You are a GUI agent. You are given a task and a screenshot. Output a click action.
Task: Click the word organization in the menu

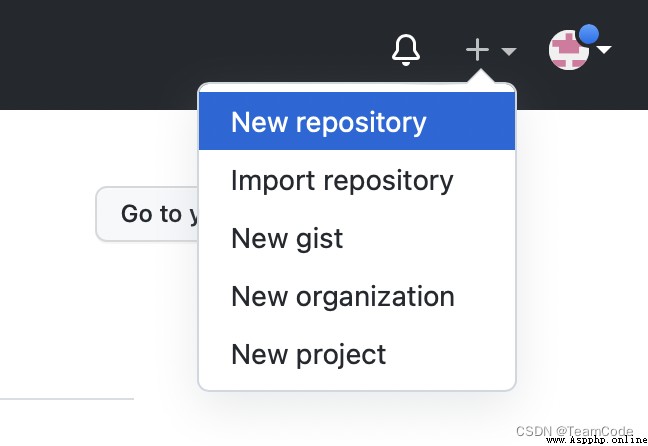pyautogui.click(x=375, y=298)
